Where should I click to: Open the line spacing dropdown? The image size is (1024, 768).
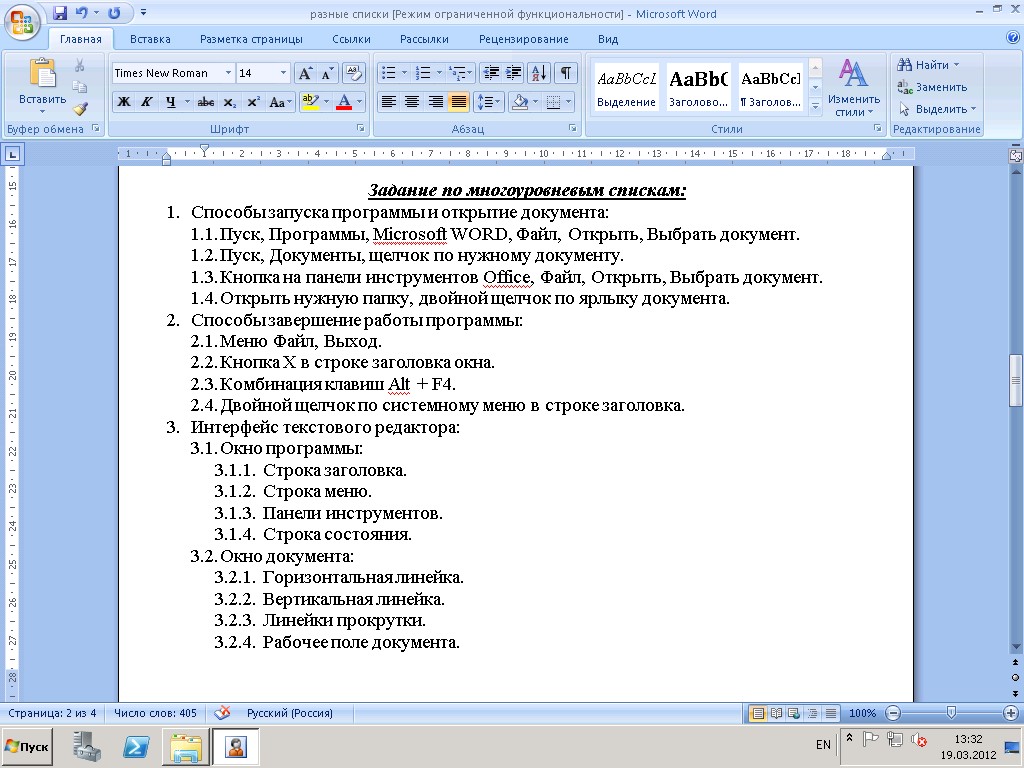(x=489, y=102)
